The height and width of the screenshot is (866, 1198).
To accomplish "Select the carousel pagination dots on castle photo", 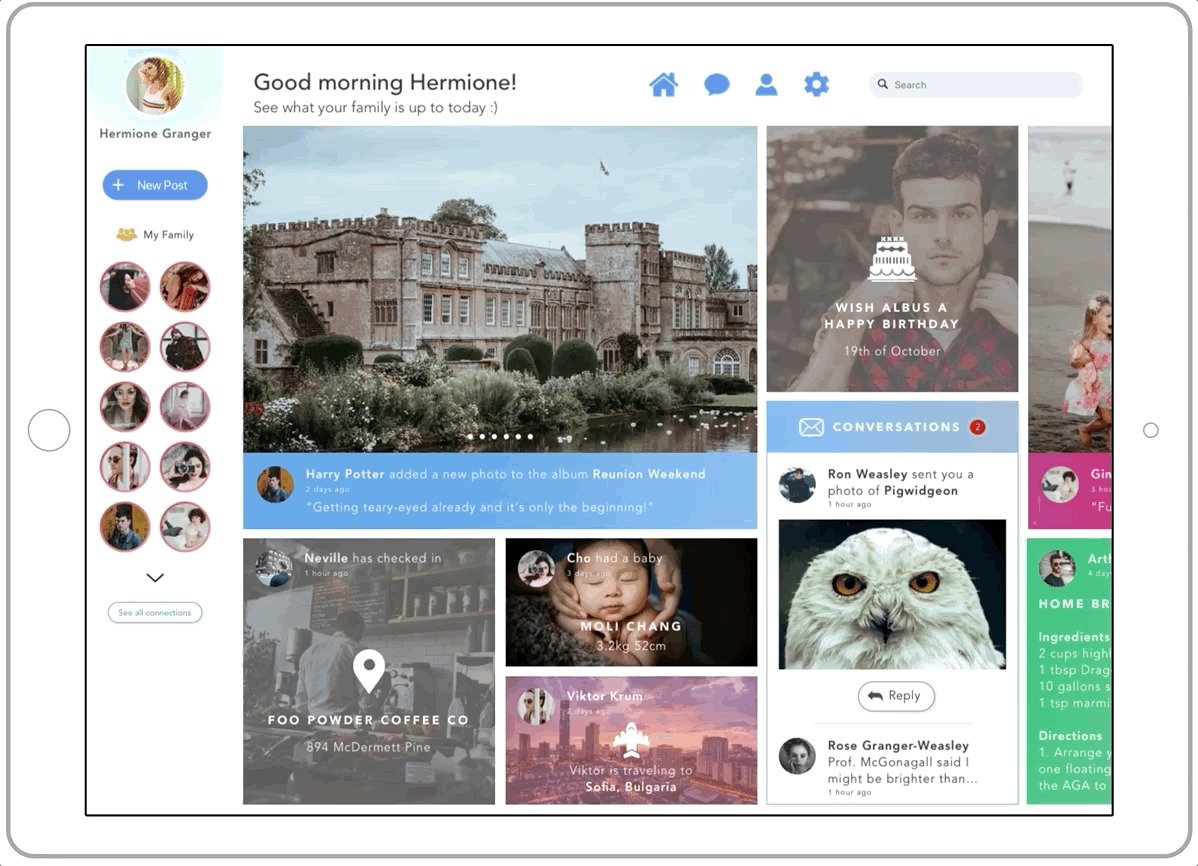I will click(500, 437).
